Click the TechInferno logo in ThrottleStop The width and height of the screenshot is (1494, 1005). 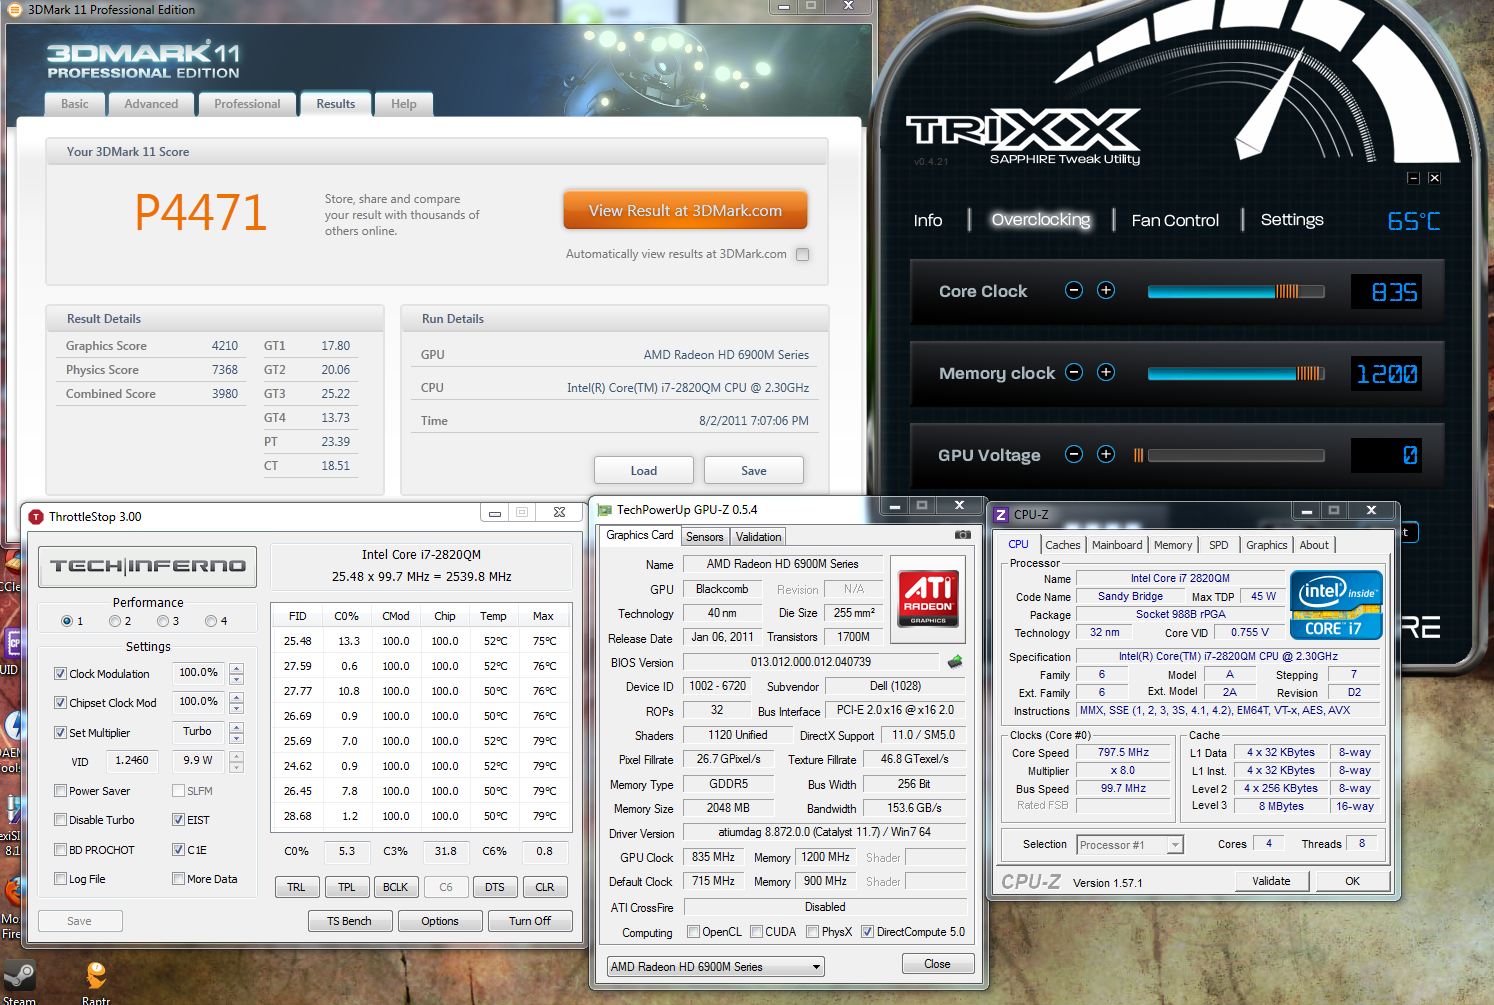pos(148,566)
